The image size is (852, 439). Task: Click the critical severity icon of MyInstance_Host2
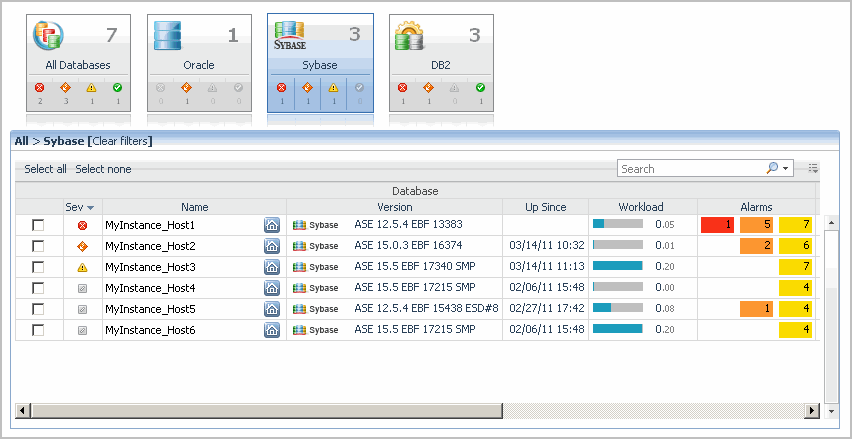(x=83, y=246)
